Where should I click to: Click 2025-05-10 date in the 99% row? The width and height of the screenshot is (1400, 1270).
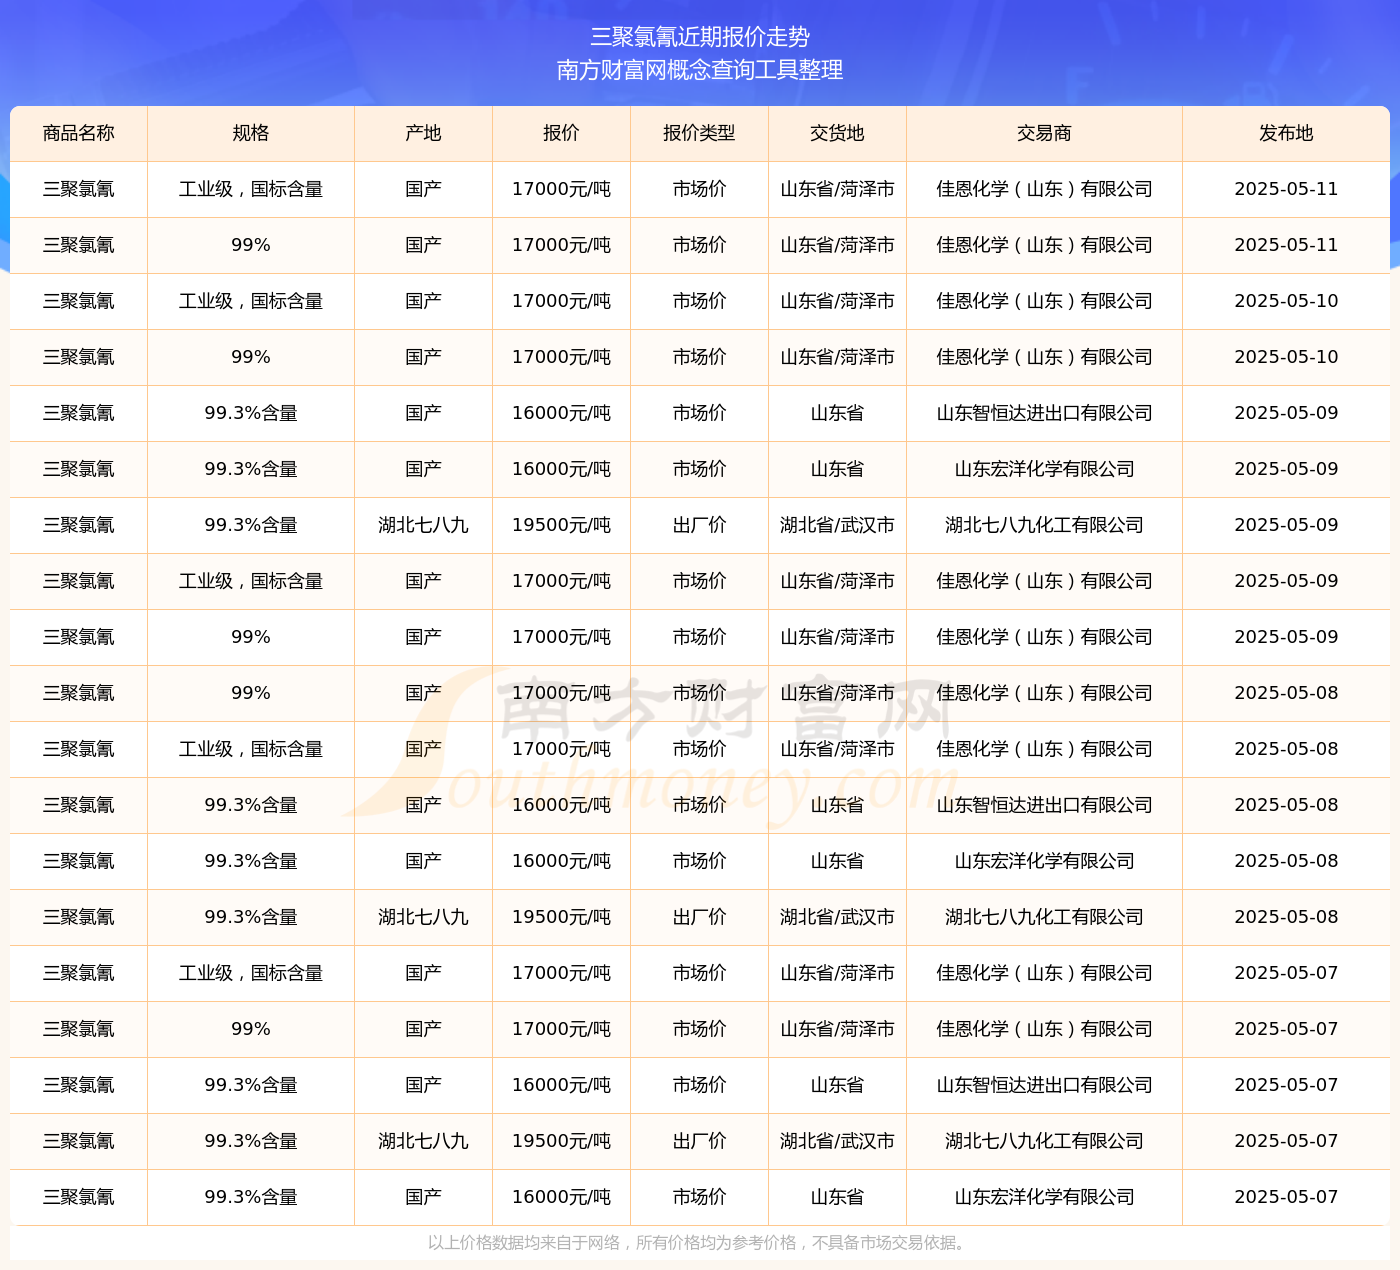click(1286, 357)
